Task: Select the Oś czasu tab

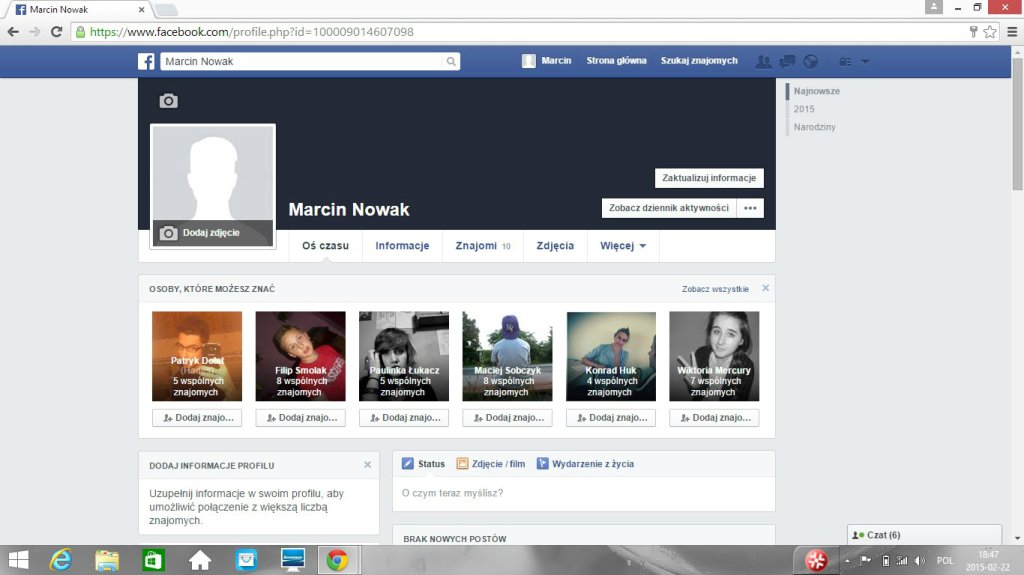Action: click(325, 246)
